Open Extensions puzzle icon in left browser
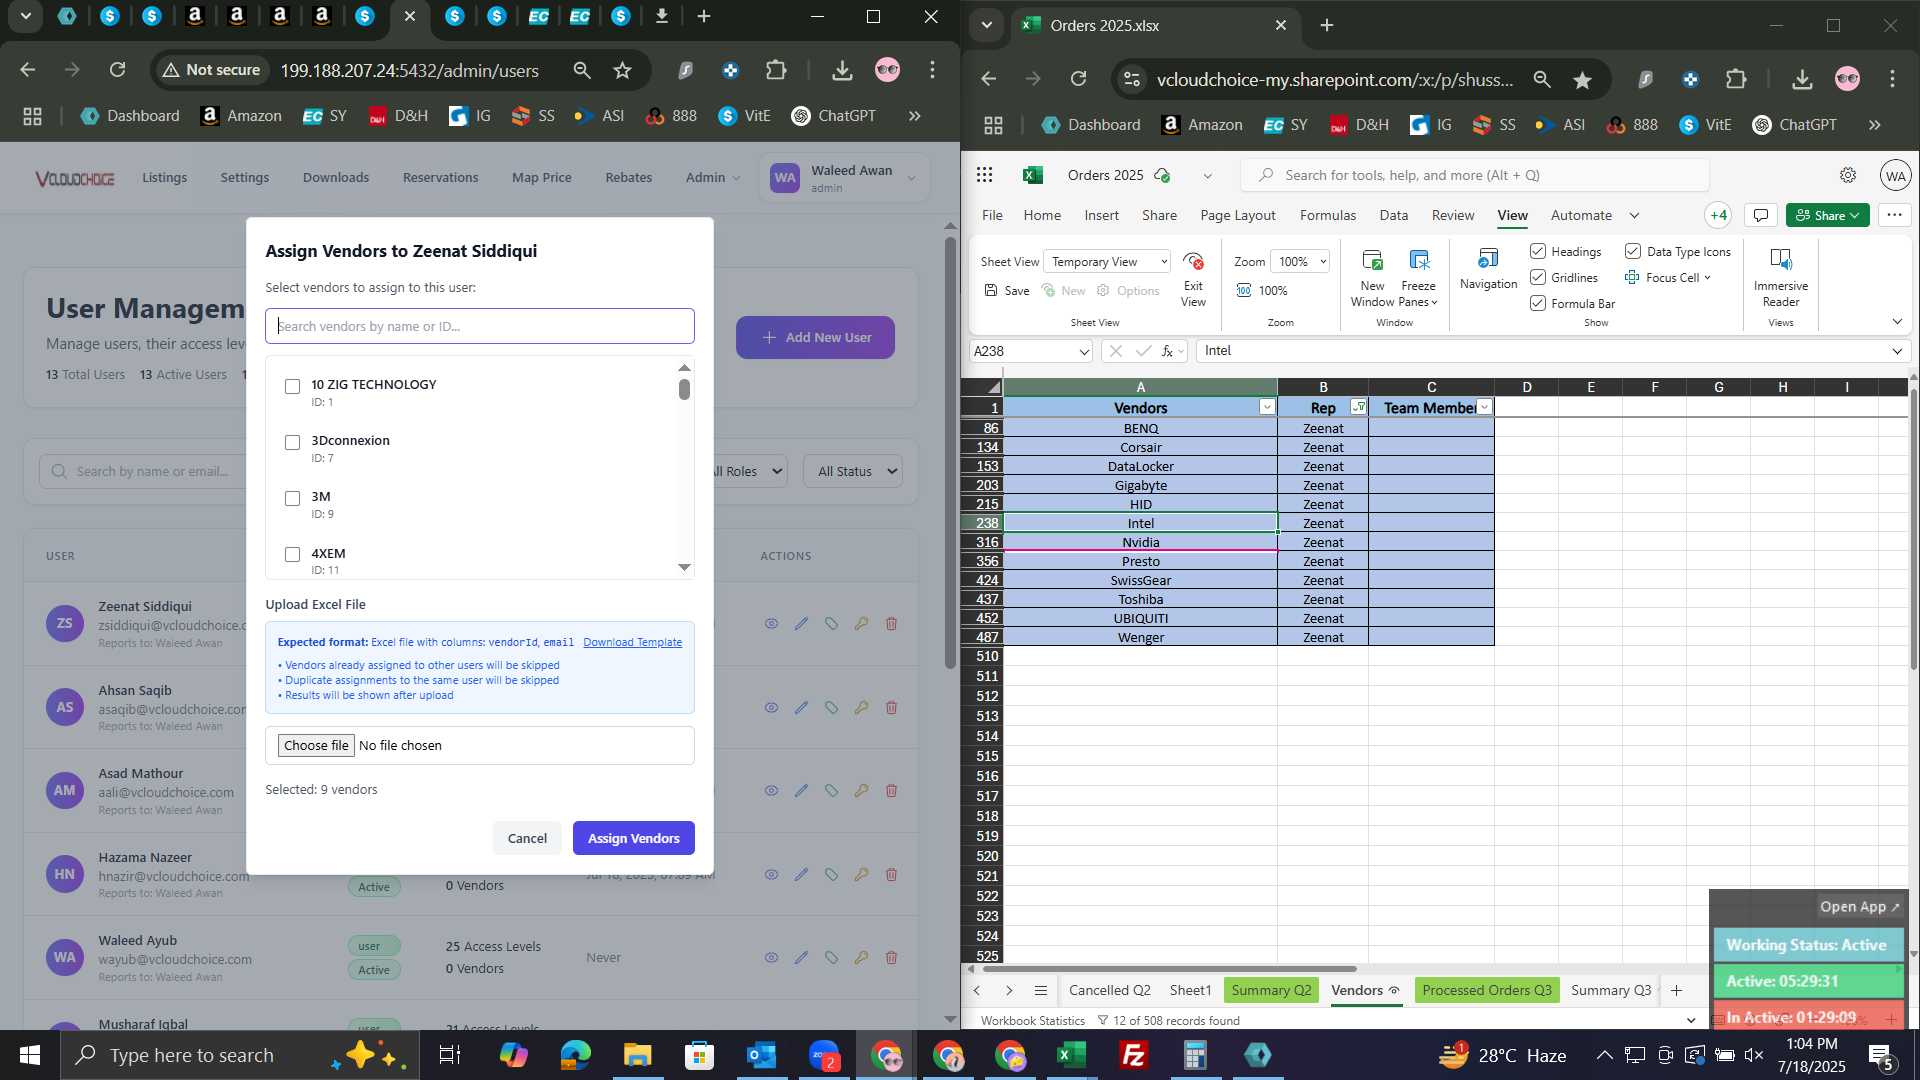 (776, 70)
